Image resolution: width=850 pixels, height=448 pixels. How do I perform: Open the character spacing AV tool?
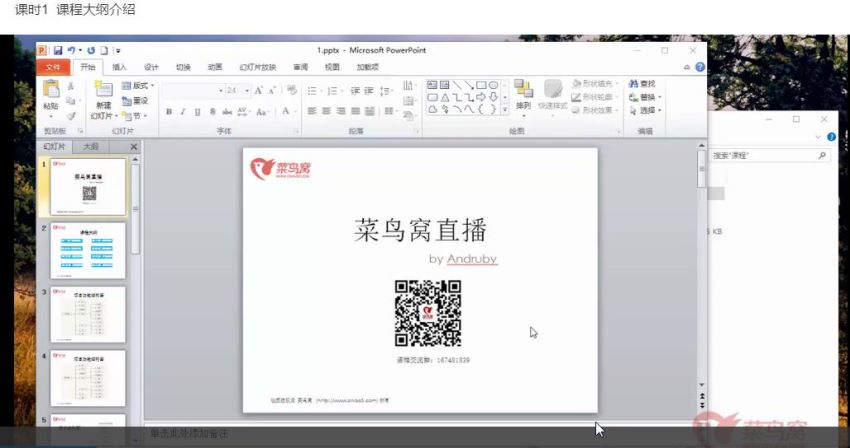coord(242,112)
